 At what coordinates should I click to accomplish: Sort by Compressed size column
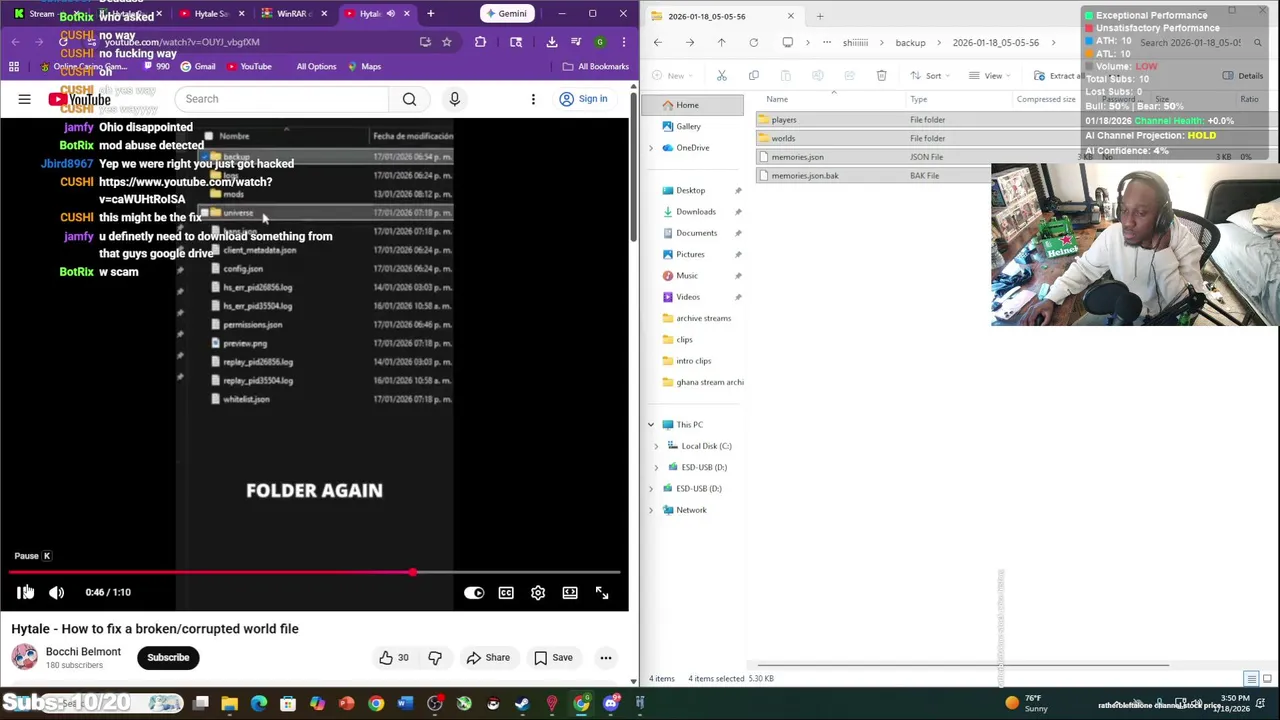pyautogui.click(x=1046, y=99)
